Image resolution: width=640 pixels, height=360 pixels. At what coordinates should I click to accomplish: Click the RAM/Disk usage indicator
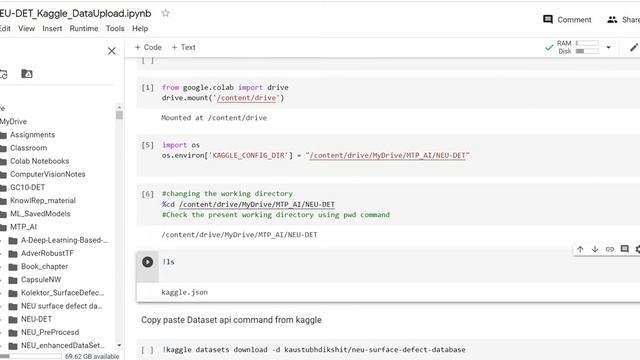(x=578, y=47)
